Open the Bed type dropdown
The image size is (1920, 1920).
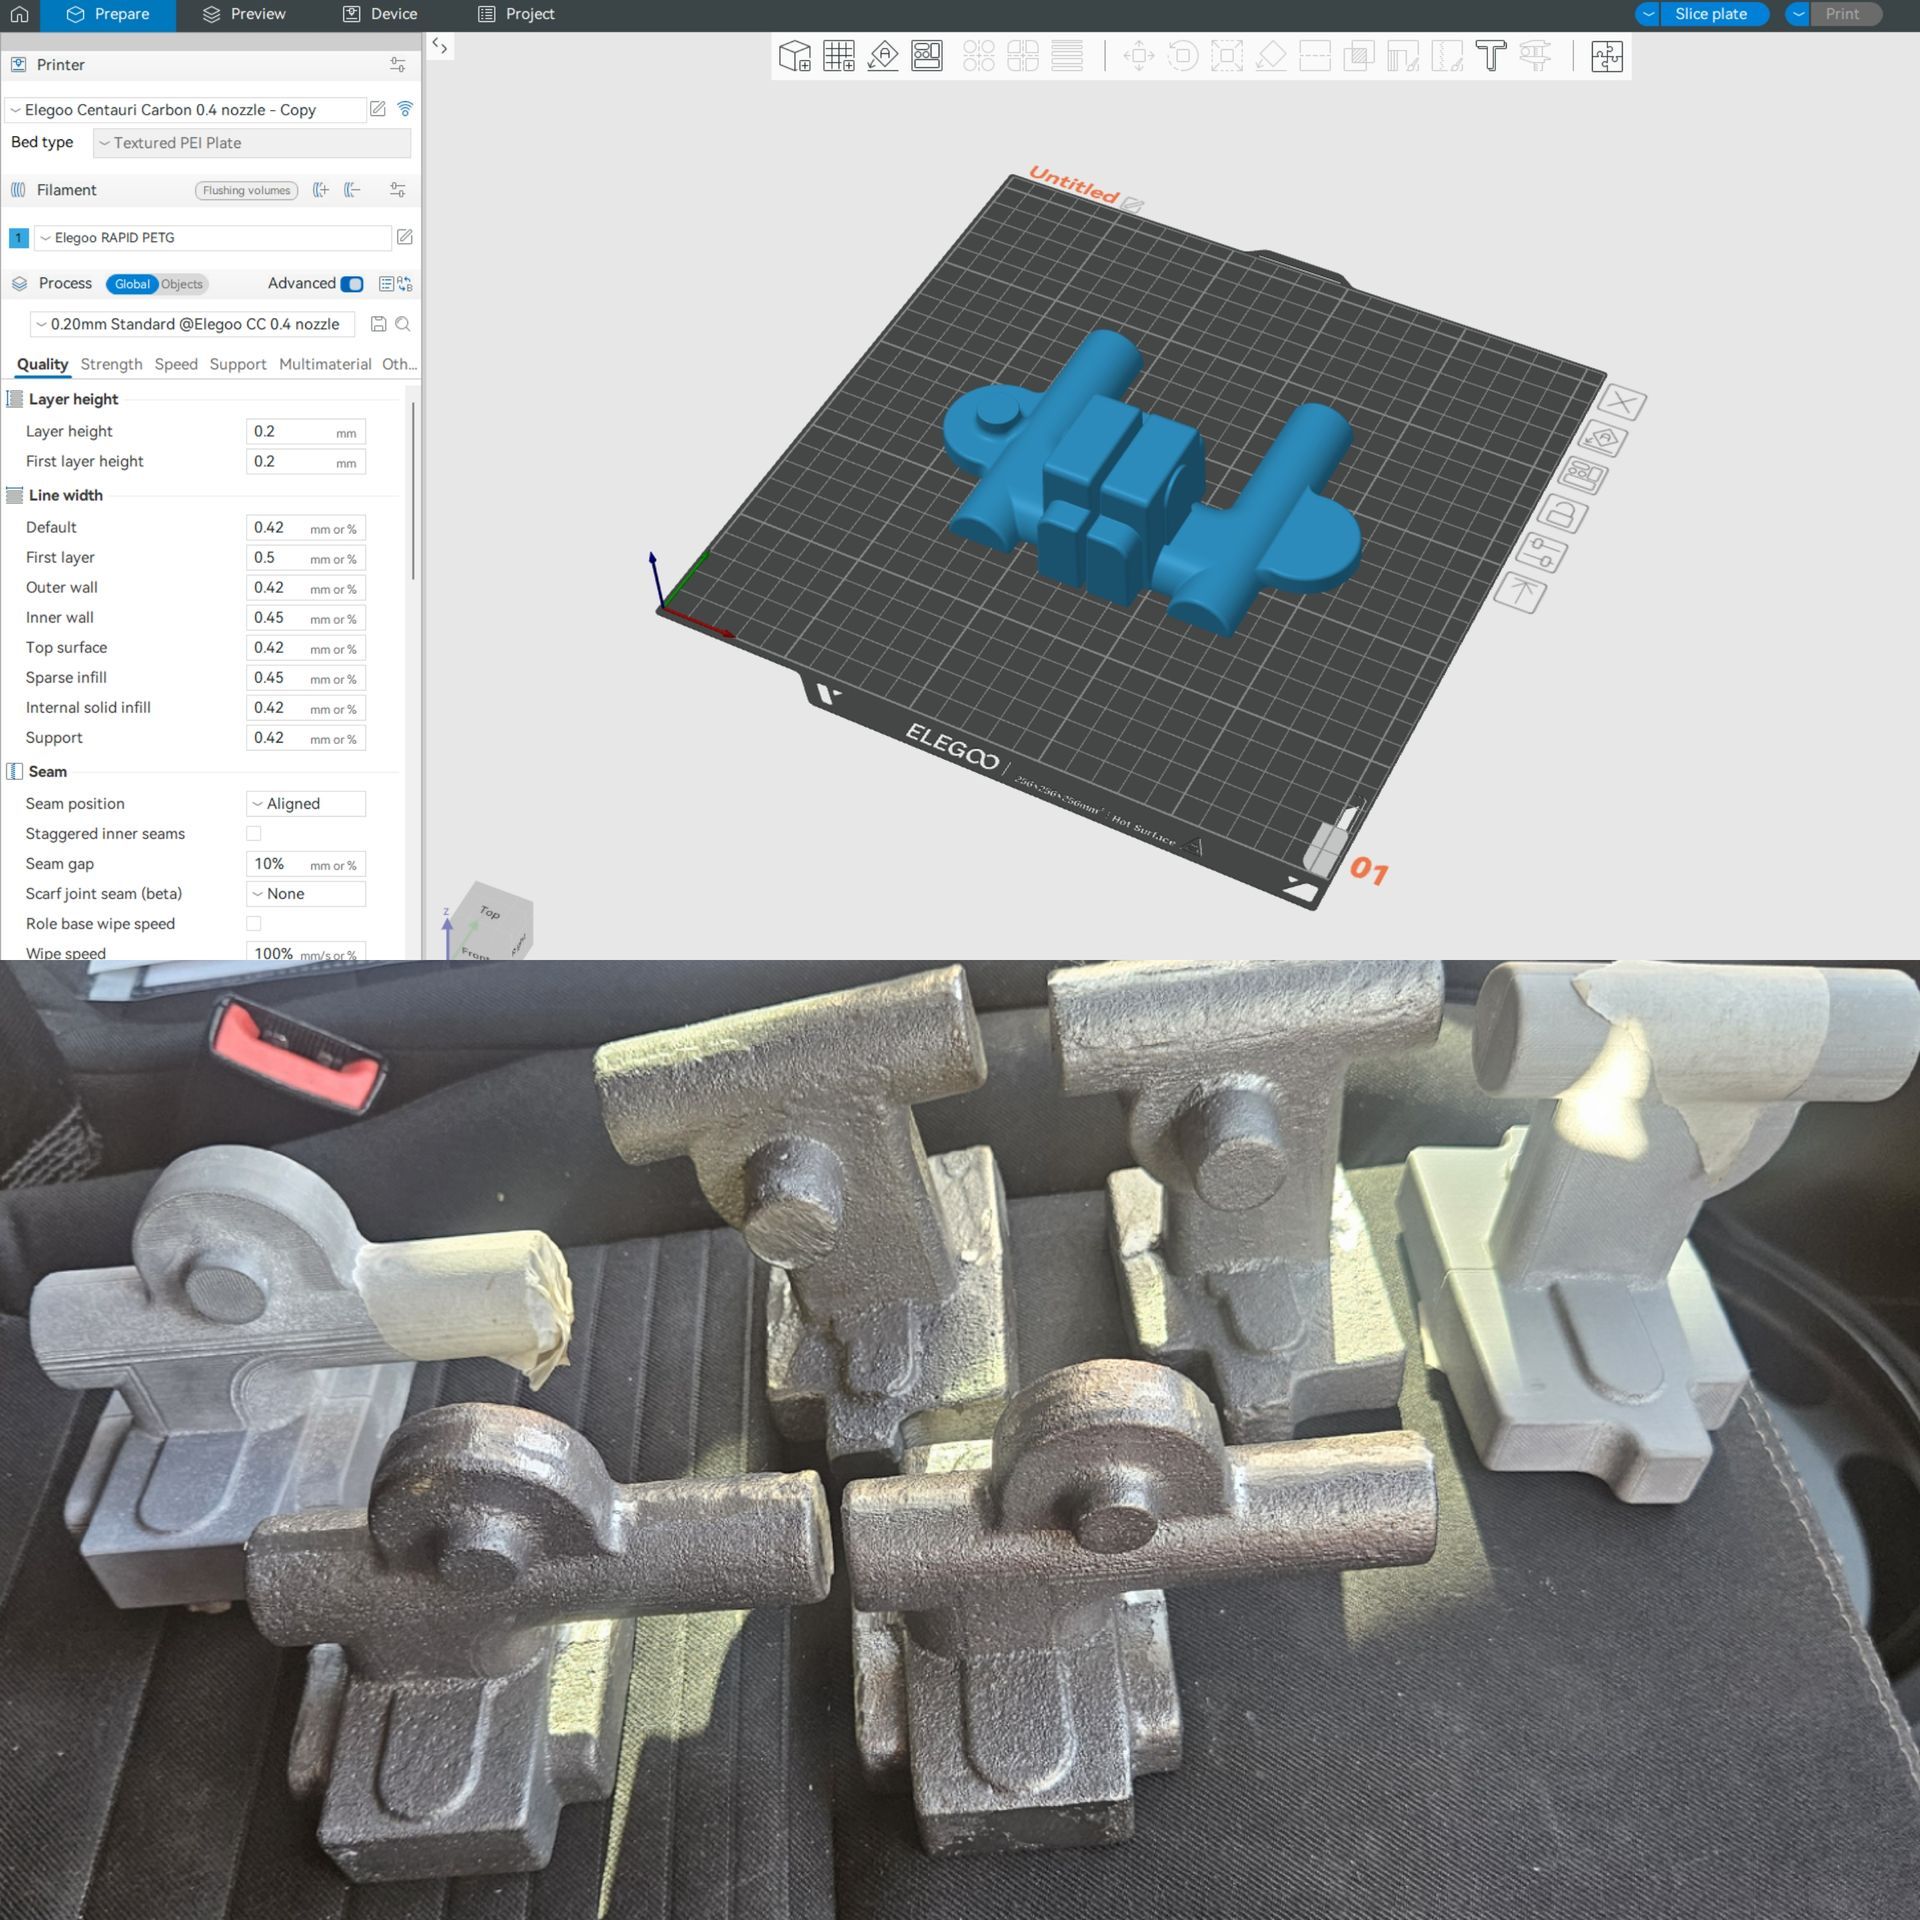coord(251,143)
